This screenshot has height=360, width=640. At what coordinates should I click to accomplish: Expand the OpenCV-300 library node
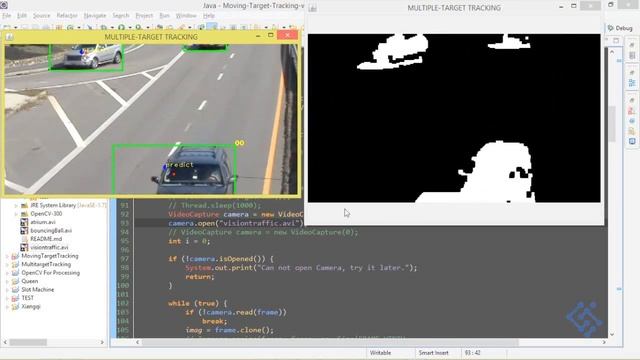(x=16, y=214)
